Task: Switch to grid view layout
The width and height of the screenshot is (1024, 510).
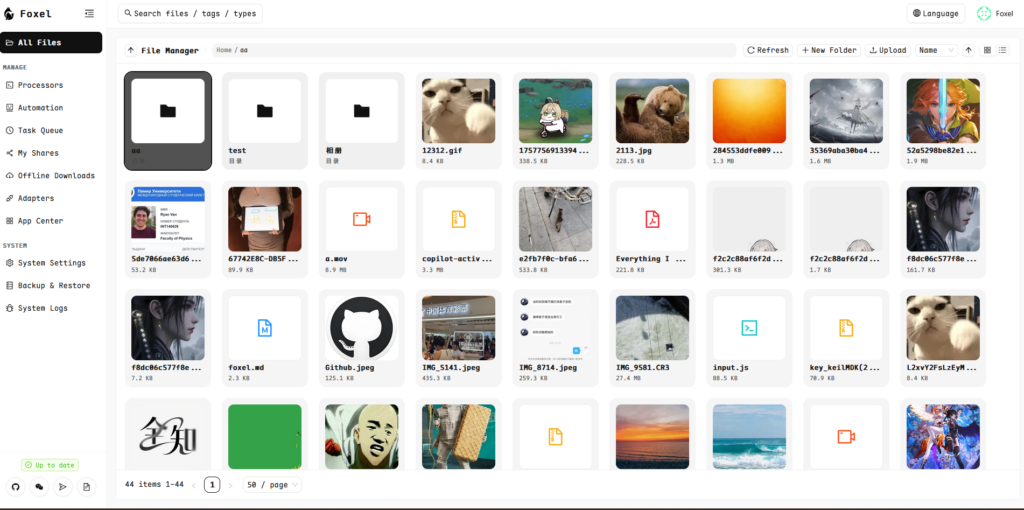Action: pos(987,50)
